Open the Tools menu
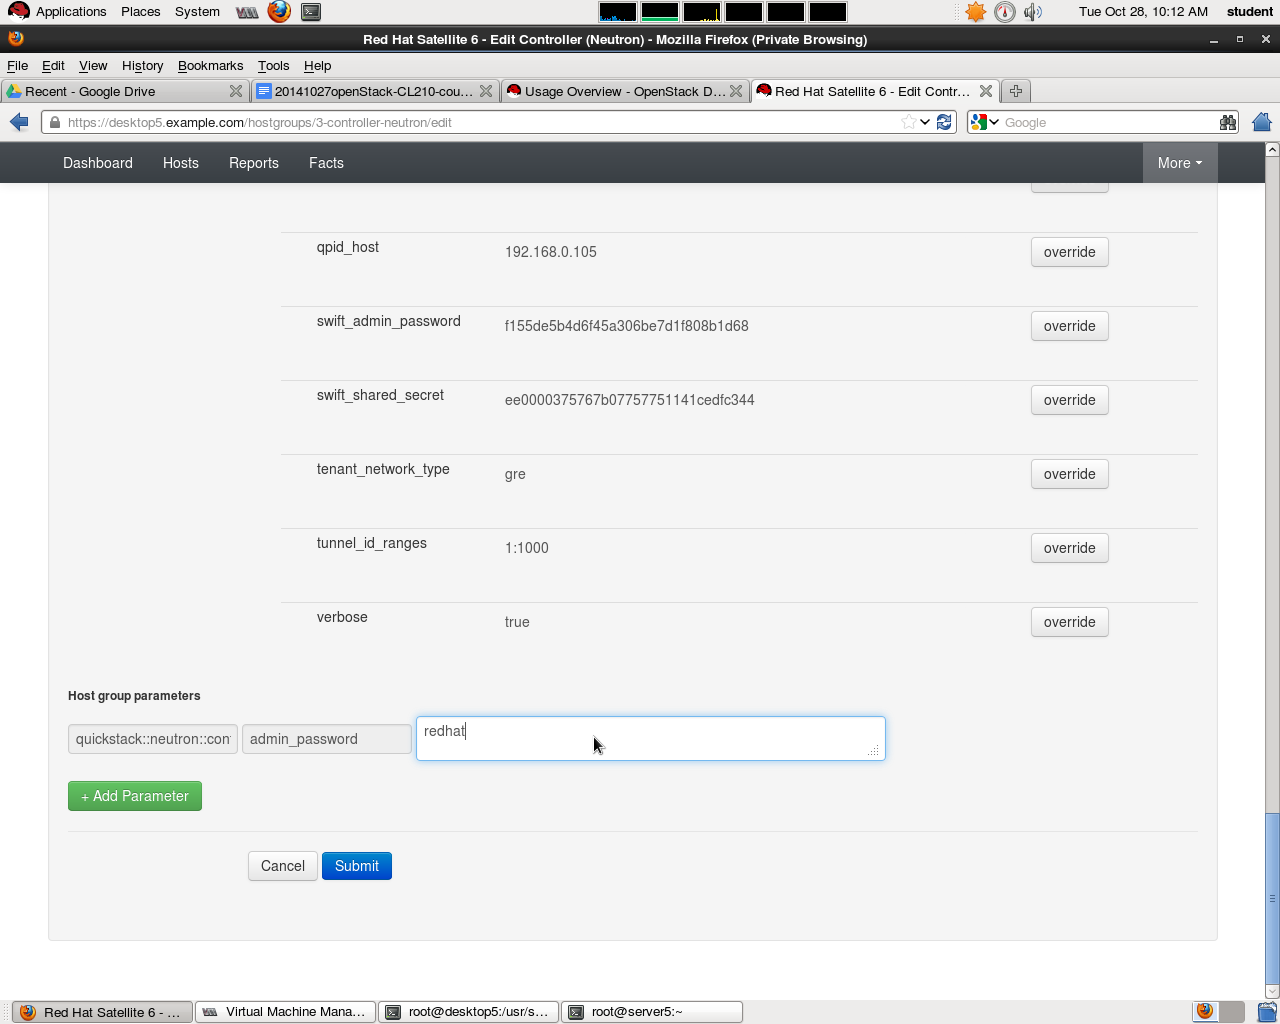 (273, 65)
